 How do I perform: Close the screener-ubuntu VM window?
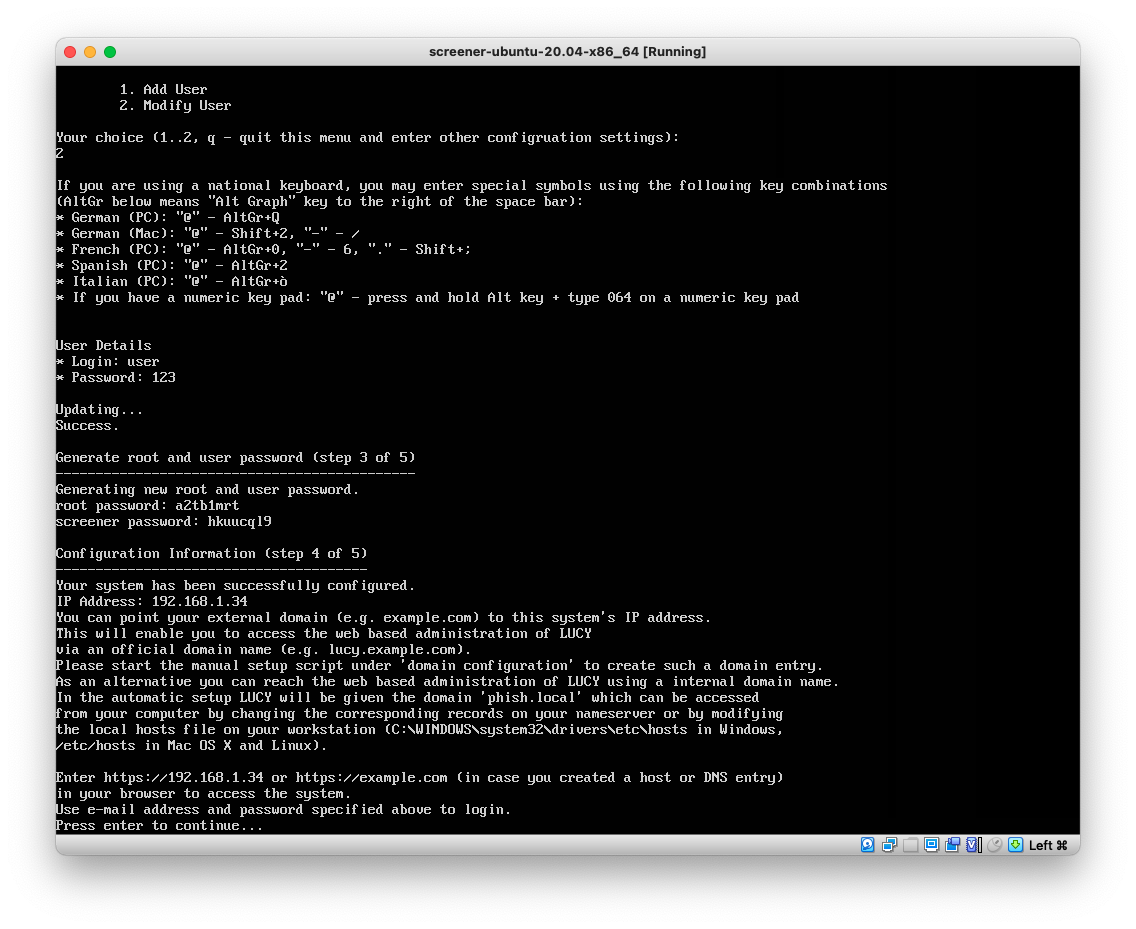coord(70,52)
